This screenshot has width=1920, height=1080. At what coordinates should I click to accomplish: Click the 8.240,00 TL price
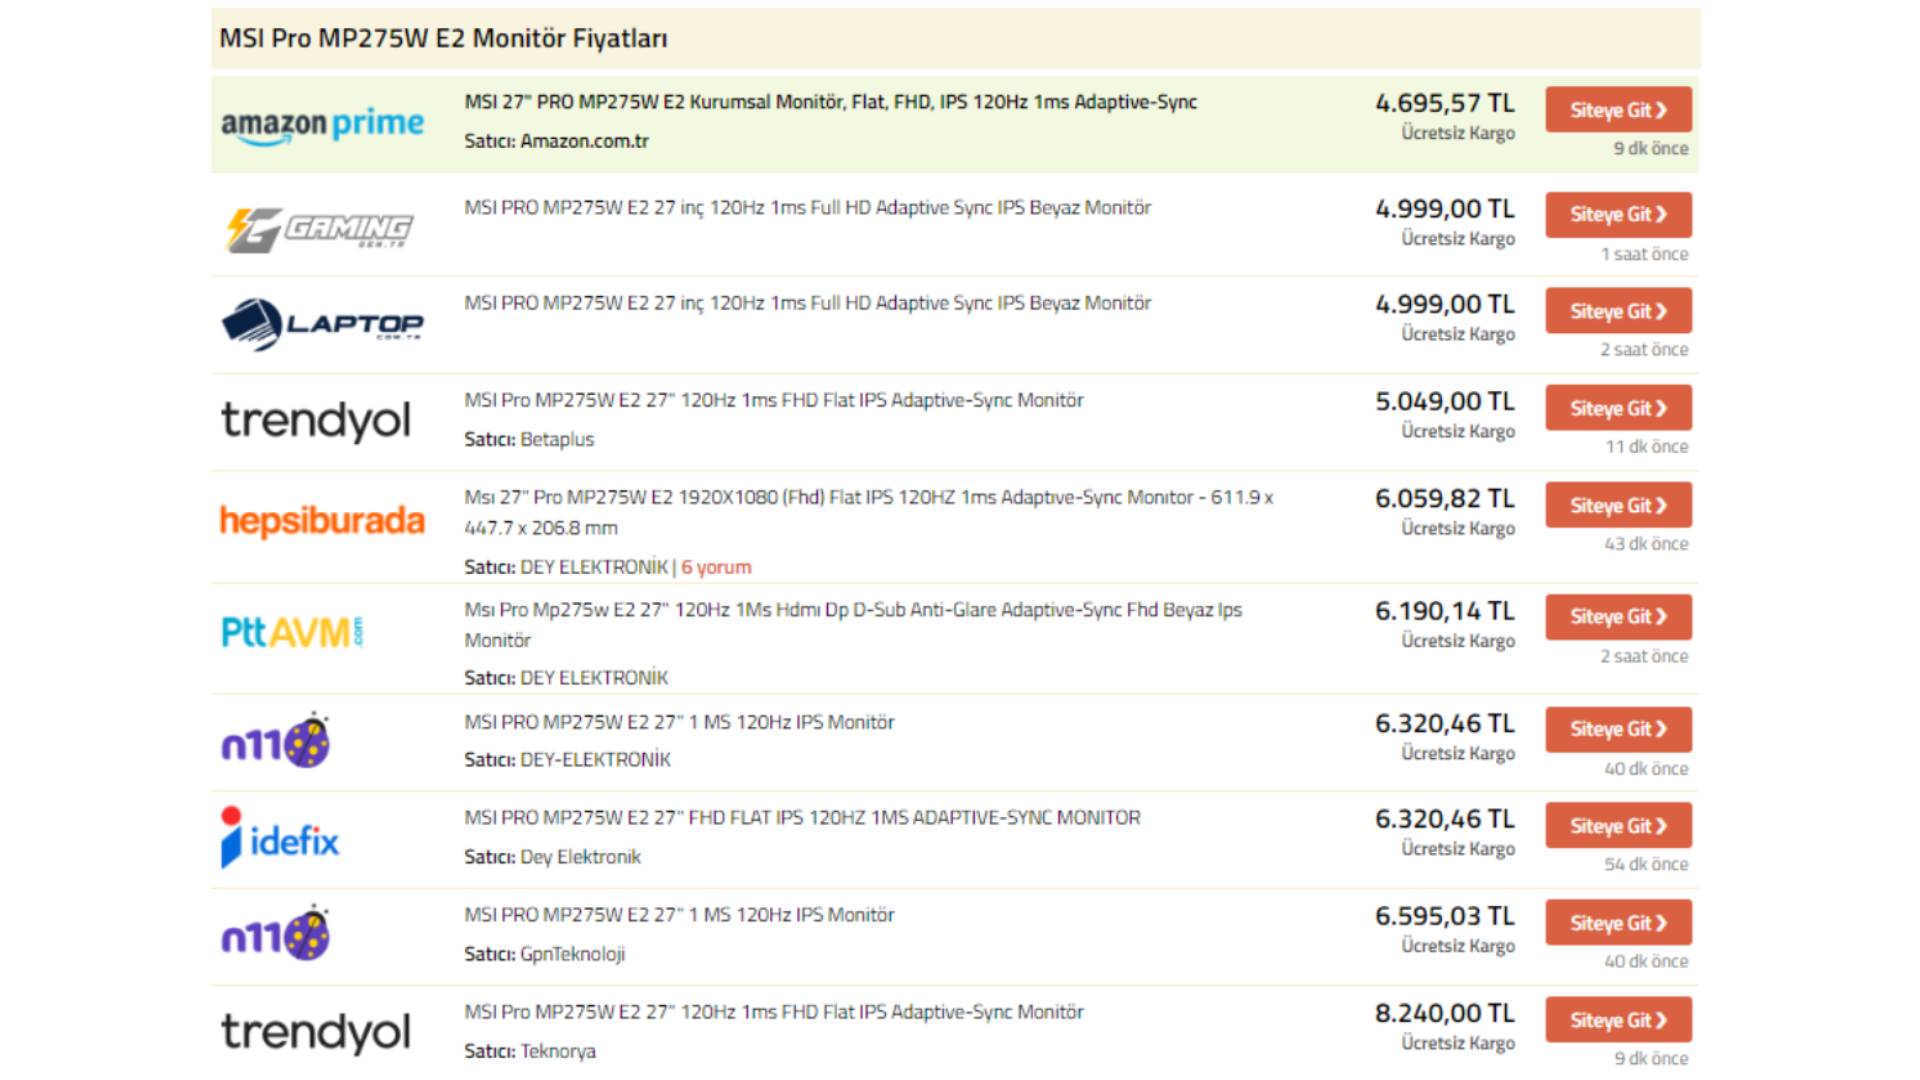(1444, 1013)
